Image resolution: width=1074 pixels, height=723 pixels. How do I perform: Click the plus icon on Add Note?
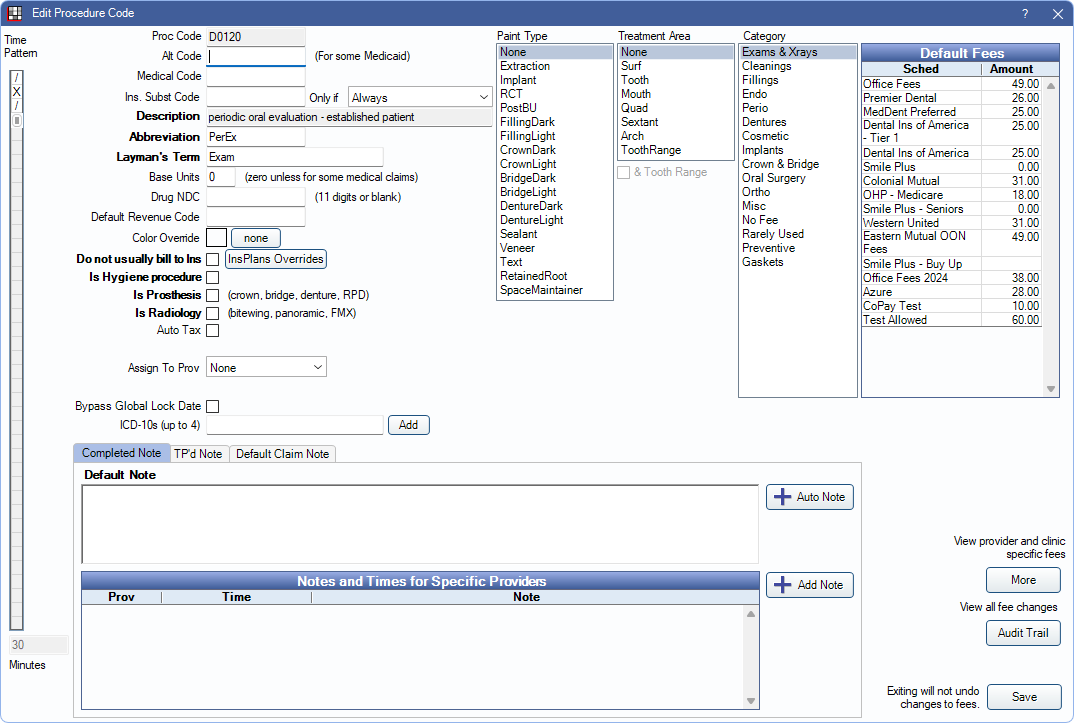click(x=782, y=585)
